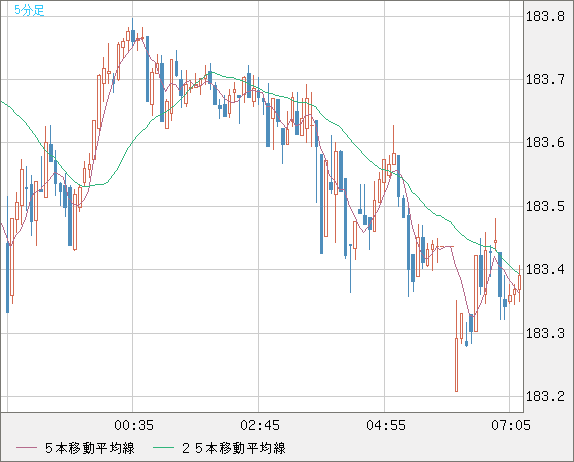
Task: Click the 5本移動平均線 legend label
Action: (90, 448)
